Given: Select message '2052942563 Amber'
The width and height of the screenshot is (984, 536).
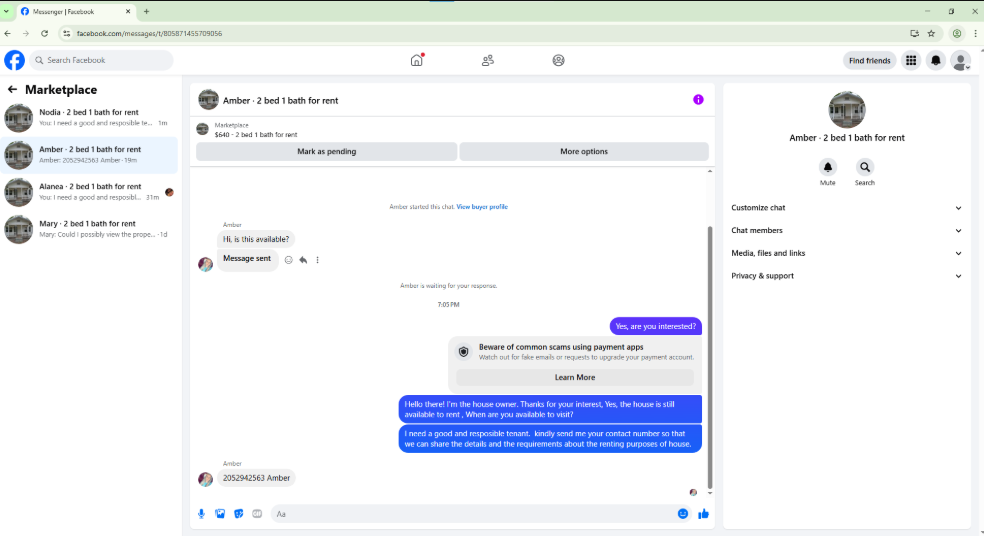Looking at the screenshot, I should tap(256, 478).
